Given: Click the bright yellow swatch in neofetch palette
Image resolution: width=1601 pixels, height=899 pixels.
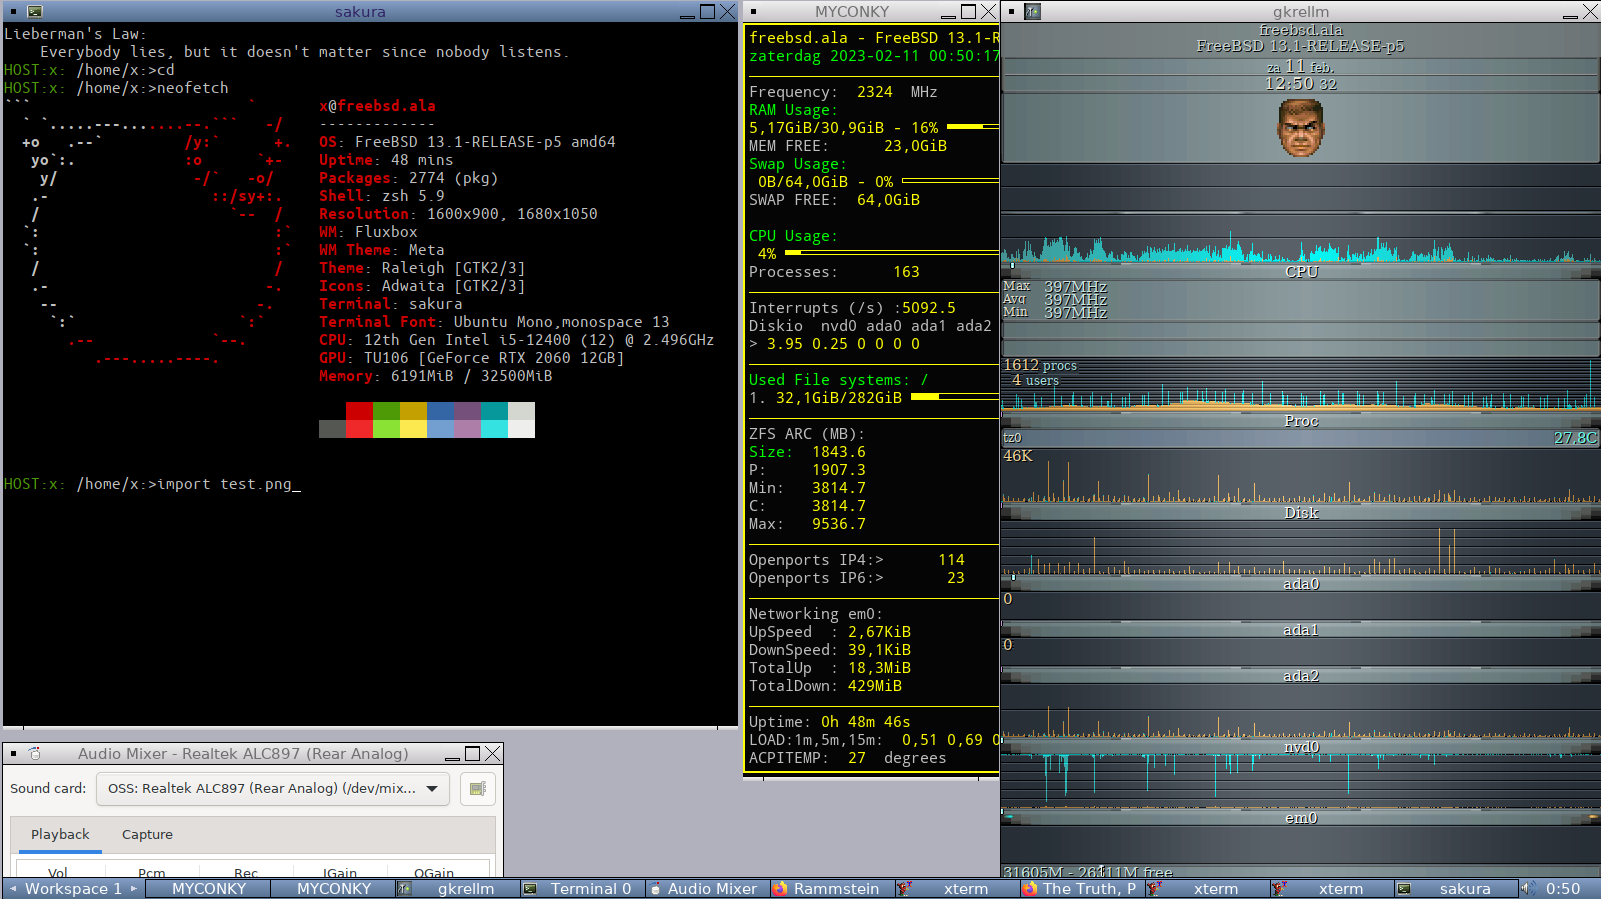Looking at the screenshot, I should coord(413,429).
